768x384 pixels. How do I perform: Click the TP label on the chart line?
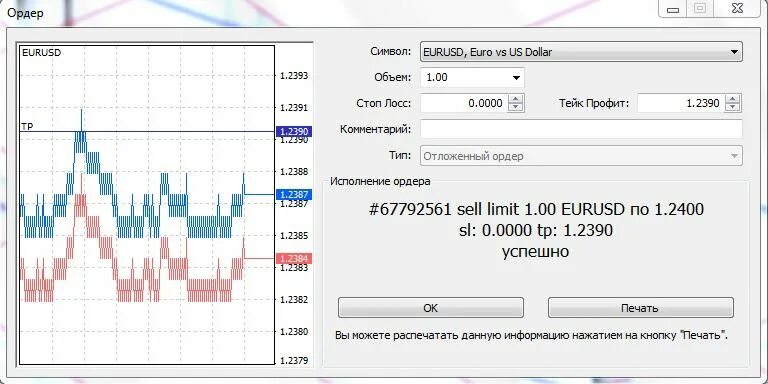27,126
